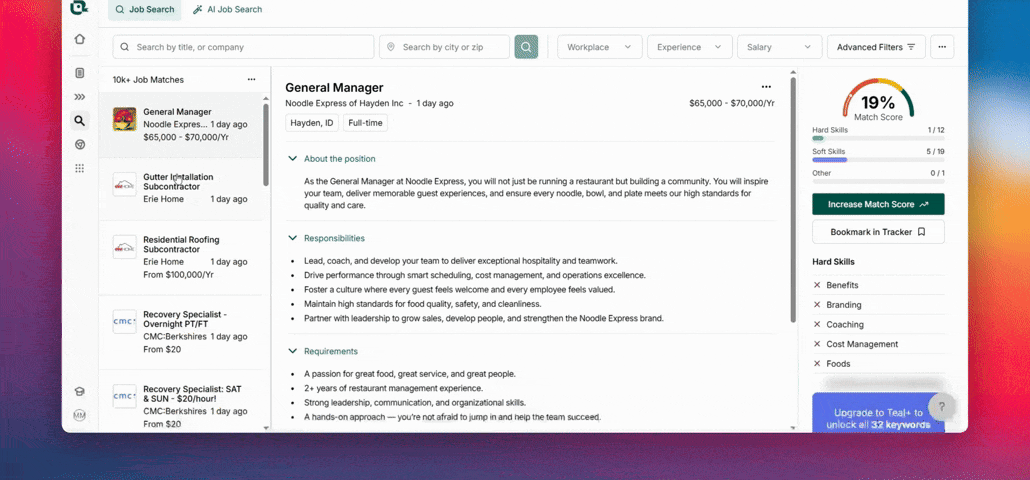Open the Experience filter dropdown
The image size is (1030, 480).
click(x=690, y=47)
